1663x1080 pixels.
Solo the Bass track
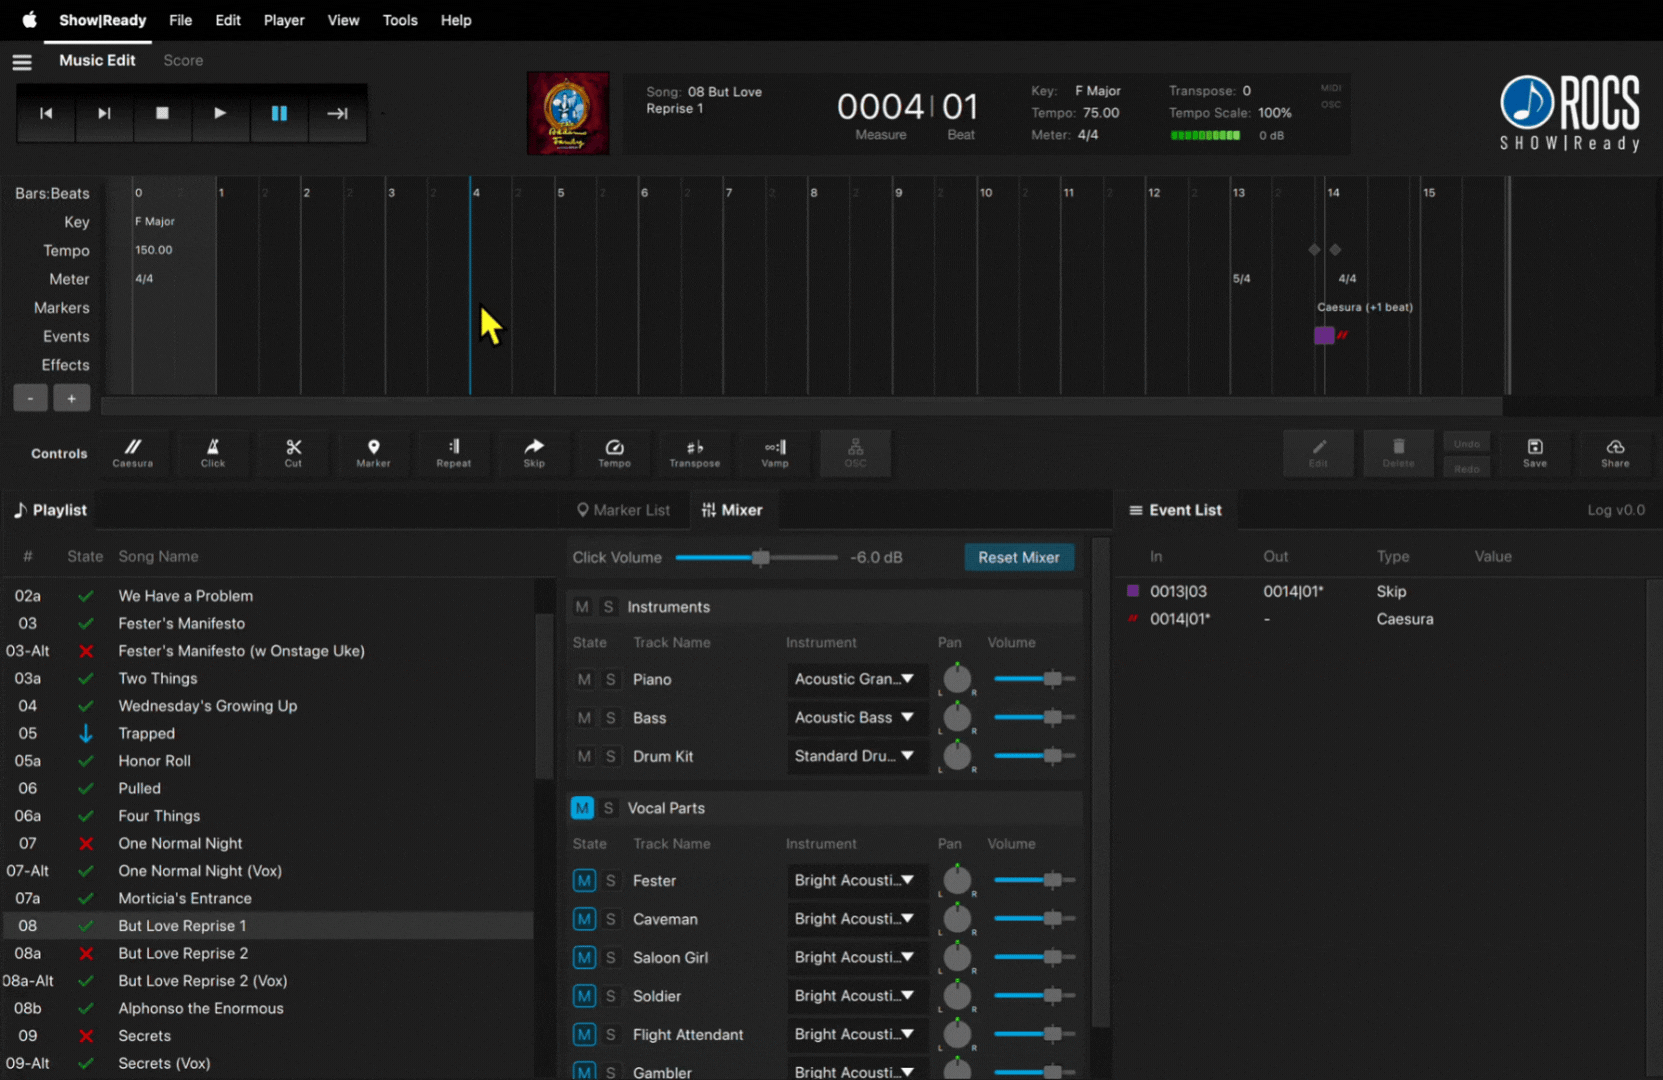[x=610, y=718]
